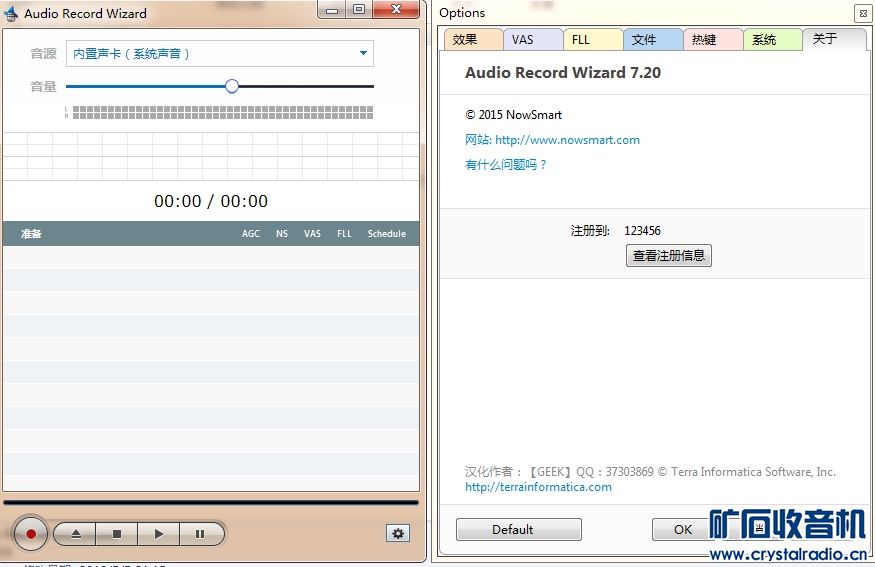Toggle VAS in the status bar

pyautogui.click(x=312, y=234)
